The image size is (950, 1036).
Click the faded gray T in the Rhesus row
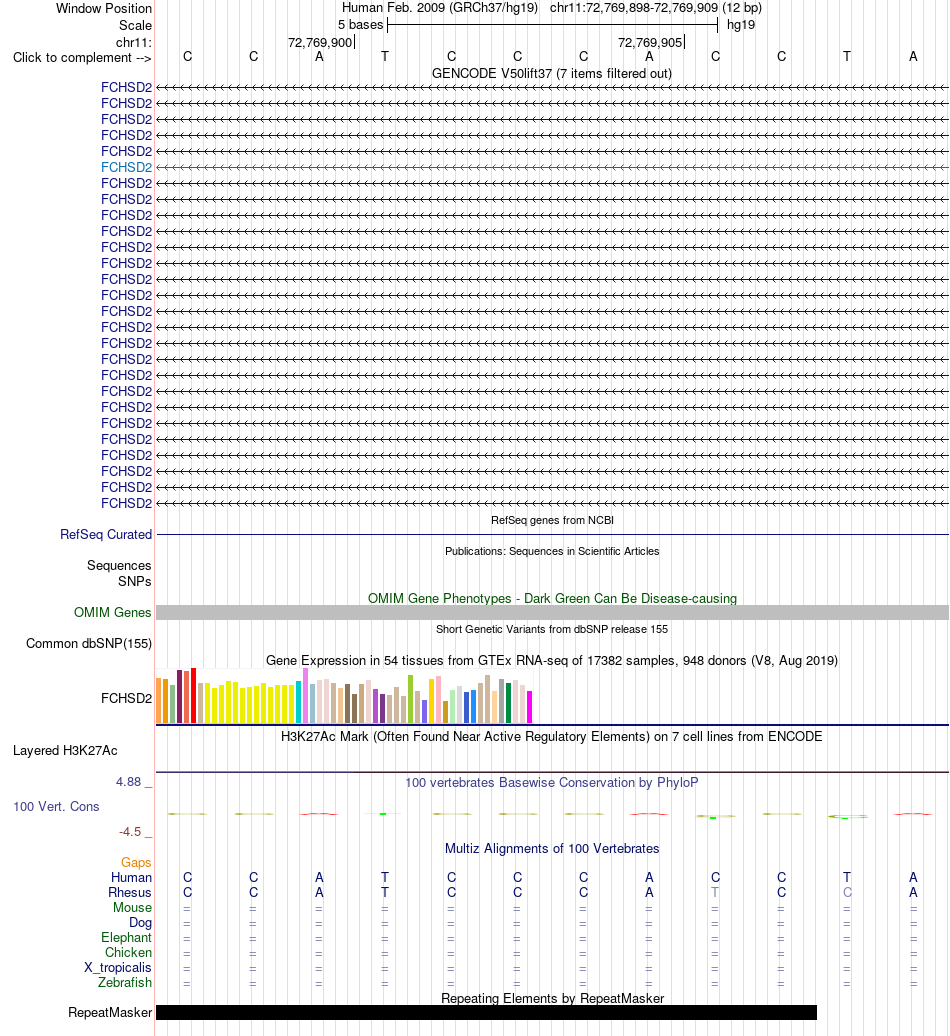715,893
